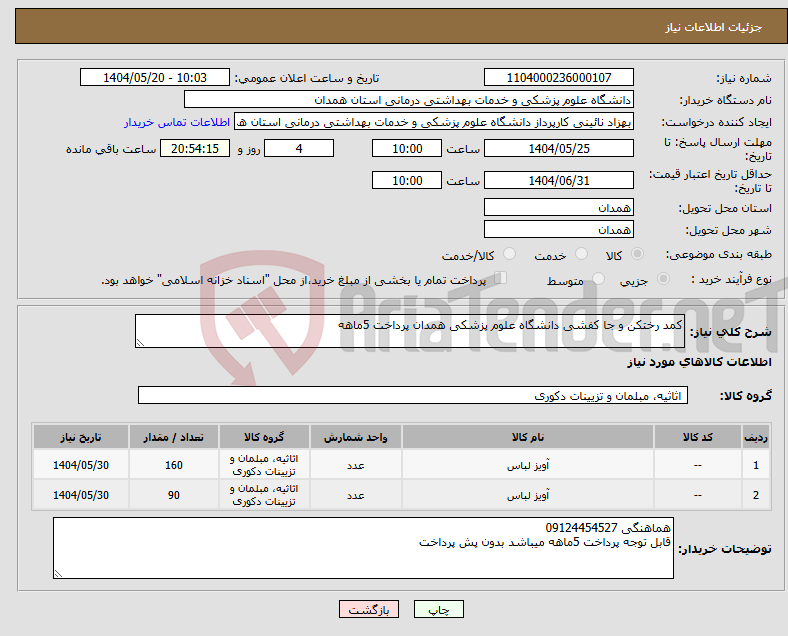Toggle the اسناد خزانه اسلامی payment checkbox
Screen dimensions: 788x636
pyautogui.click(x=501, y=278)
